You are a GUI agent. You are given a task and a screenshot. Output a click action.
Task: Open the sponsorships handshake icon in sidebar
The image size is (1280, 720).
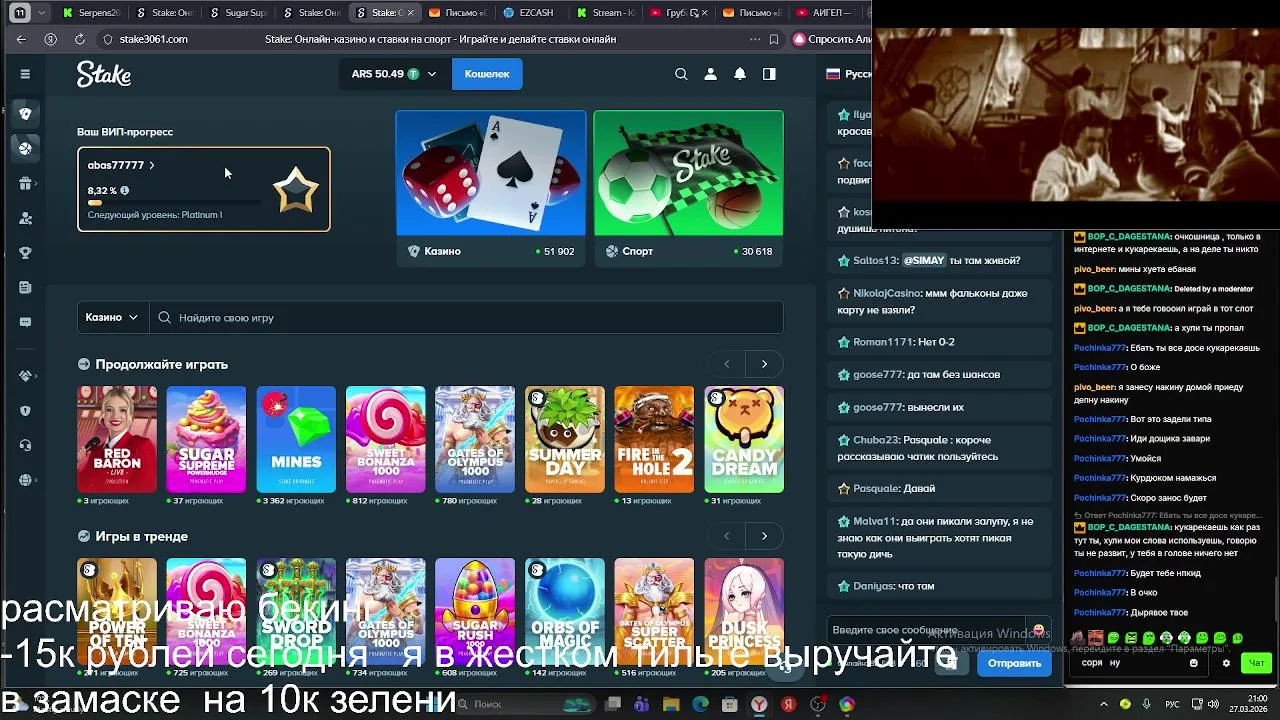tap(25, 376)
